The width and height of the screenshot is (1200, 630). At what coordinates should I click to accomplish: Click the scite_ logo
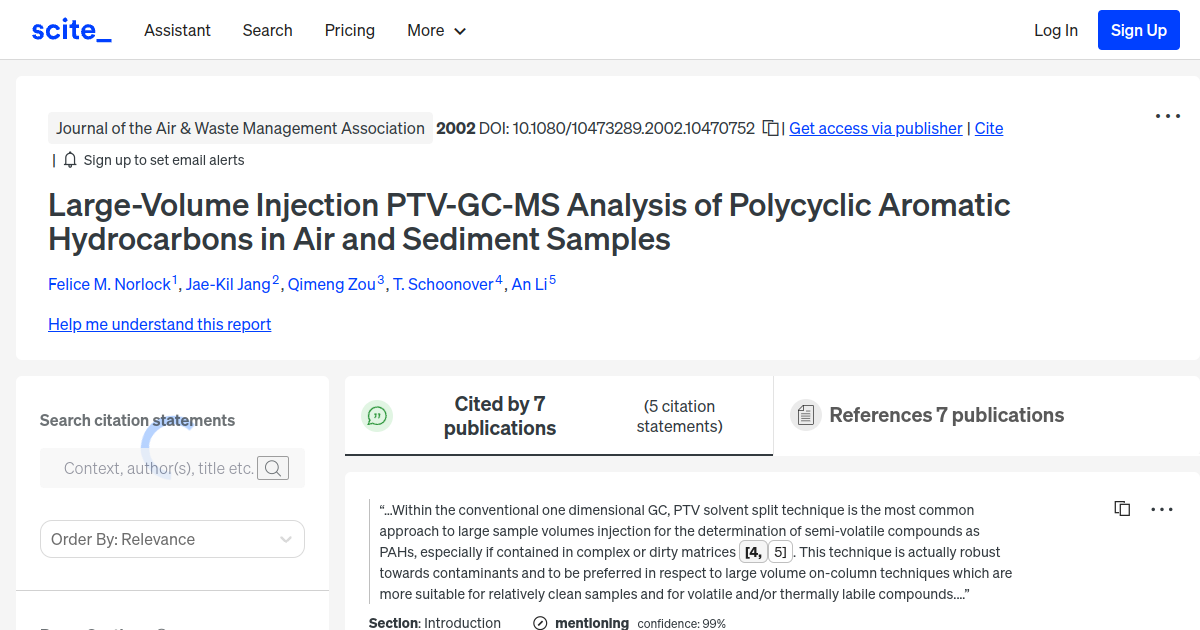tap(70, 29)
